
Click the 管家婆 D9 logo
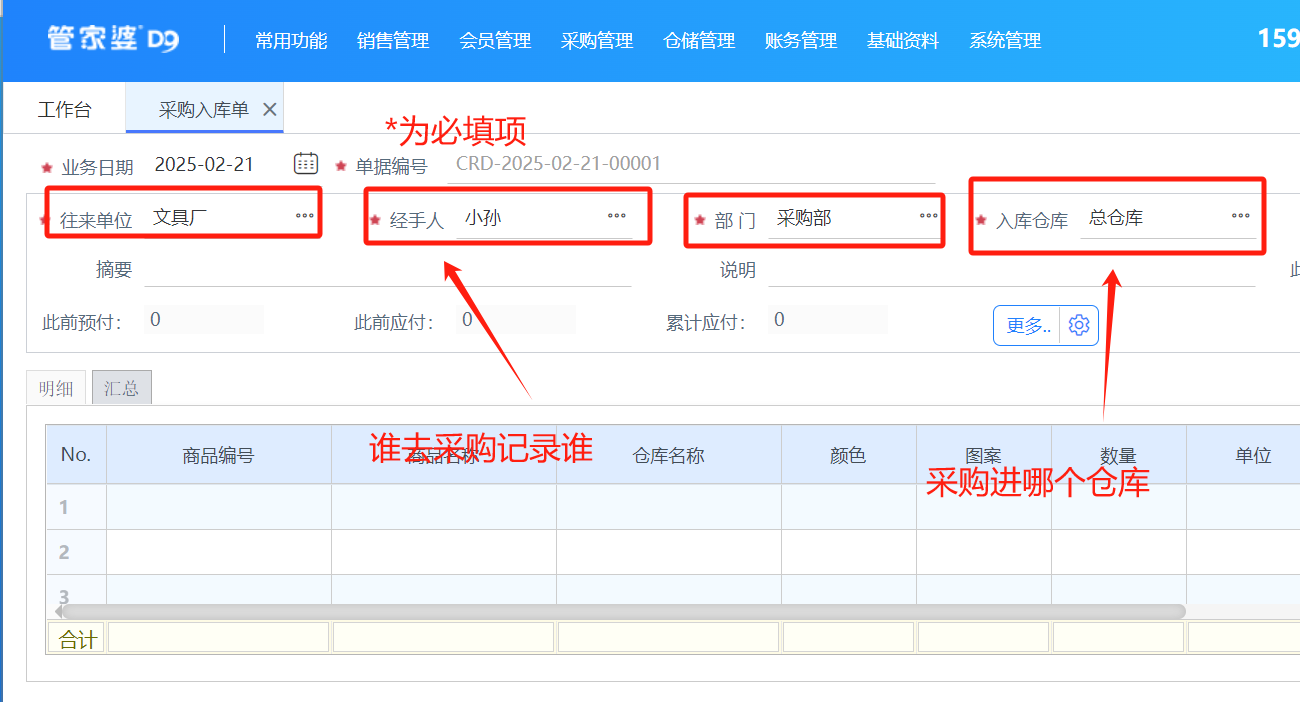pyautogui.click(x=112, y=40)
